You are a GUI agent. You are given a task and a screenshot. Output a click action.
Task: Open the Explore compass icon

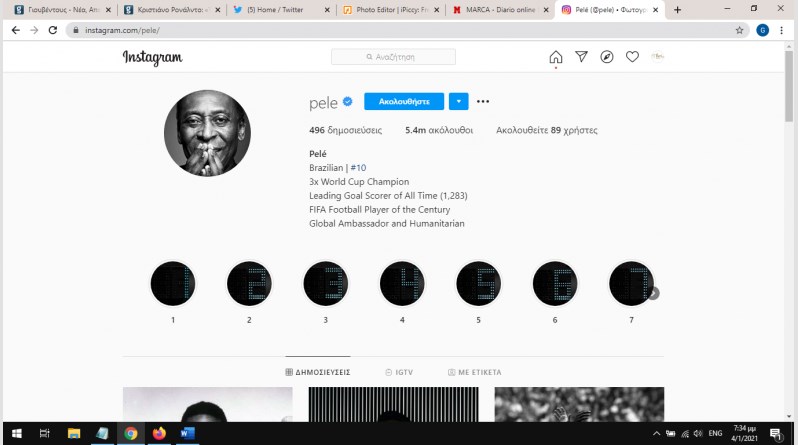click(607, 57)
